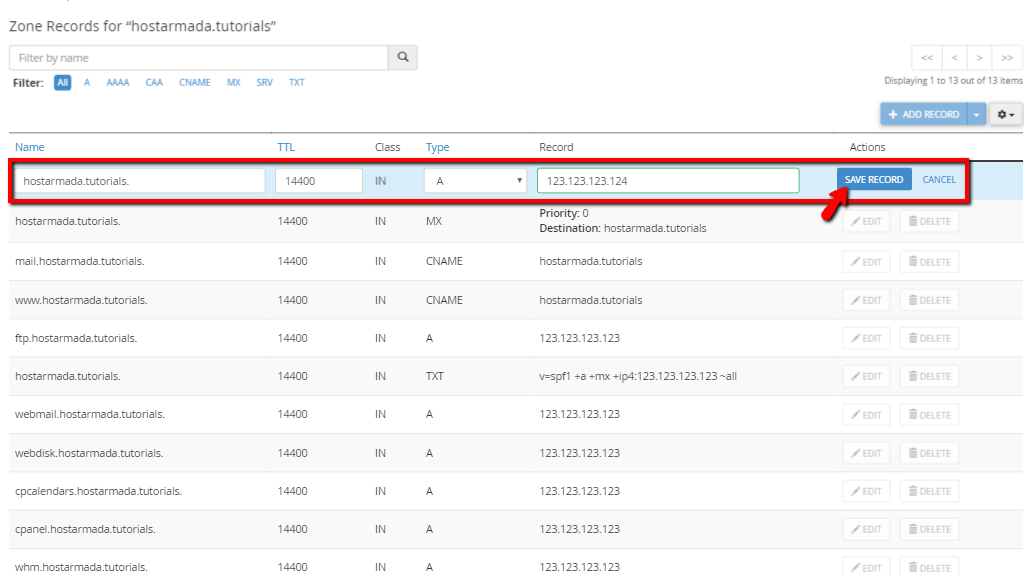This screenshot has width=1024, height=576.
Task: Sort records by Name column
Action: click(29, 147)
